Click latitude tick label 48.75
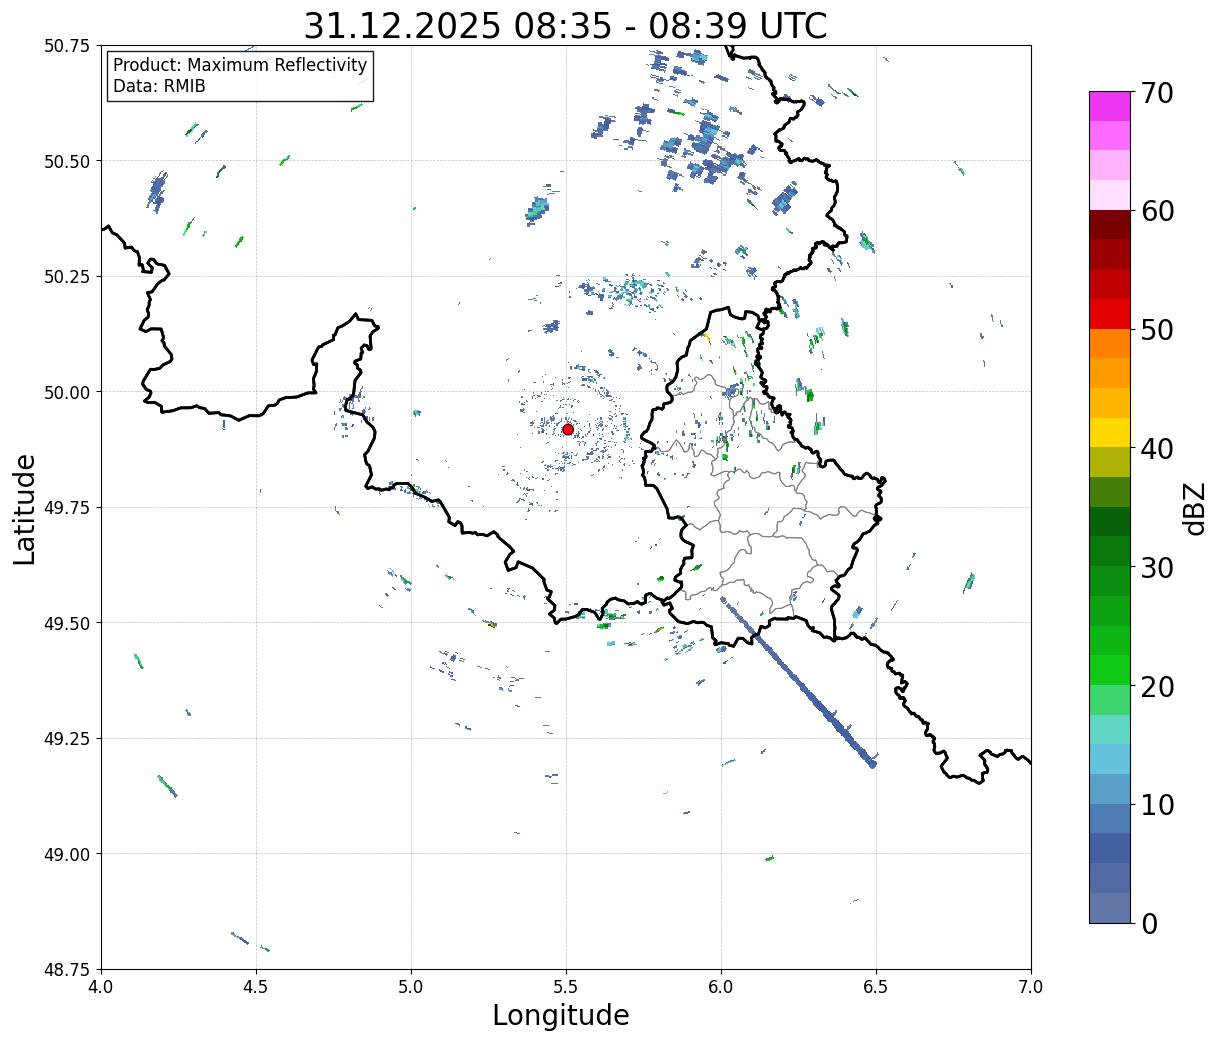1219x1040 pixels. tap(66, 969)
